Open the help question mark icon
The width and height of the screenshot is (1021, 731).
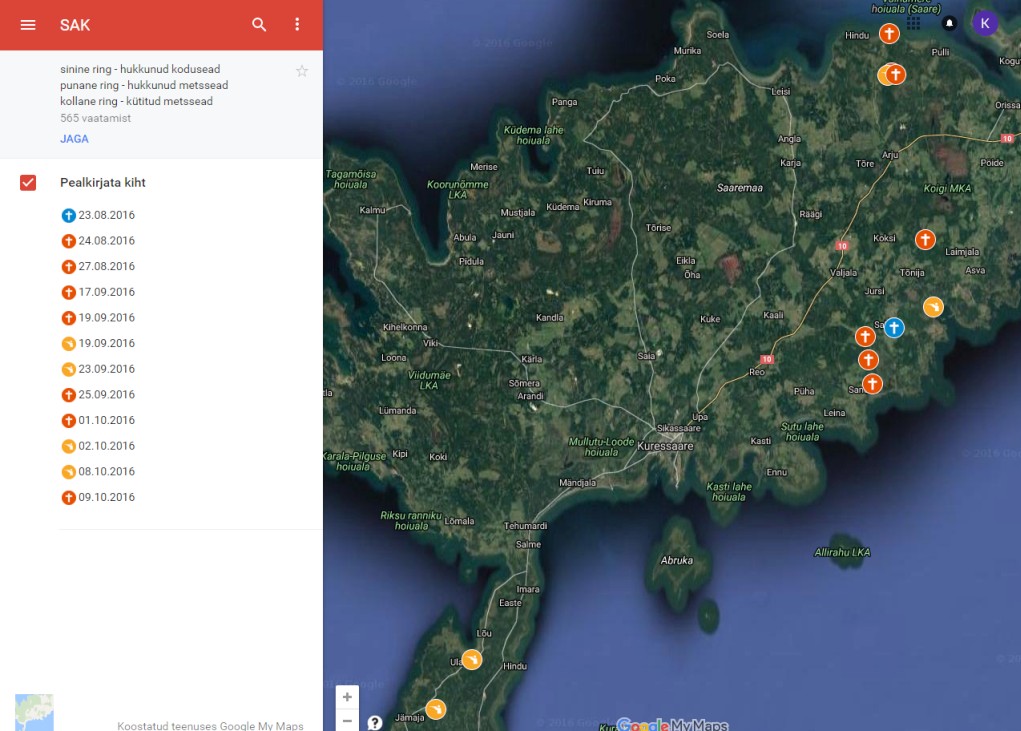tap(375, 722)
